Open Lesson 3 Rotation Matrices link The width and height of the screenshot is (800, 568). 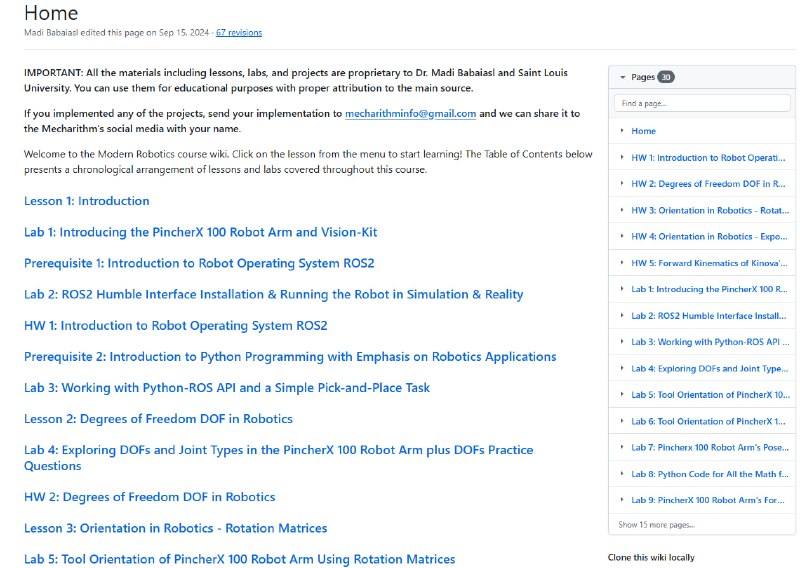click(x=175, y=528)
